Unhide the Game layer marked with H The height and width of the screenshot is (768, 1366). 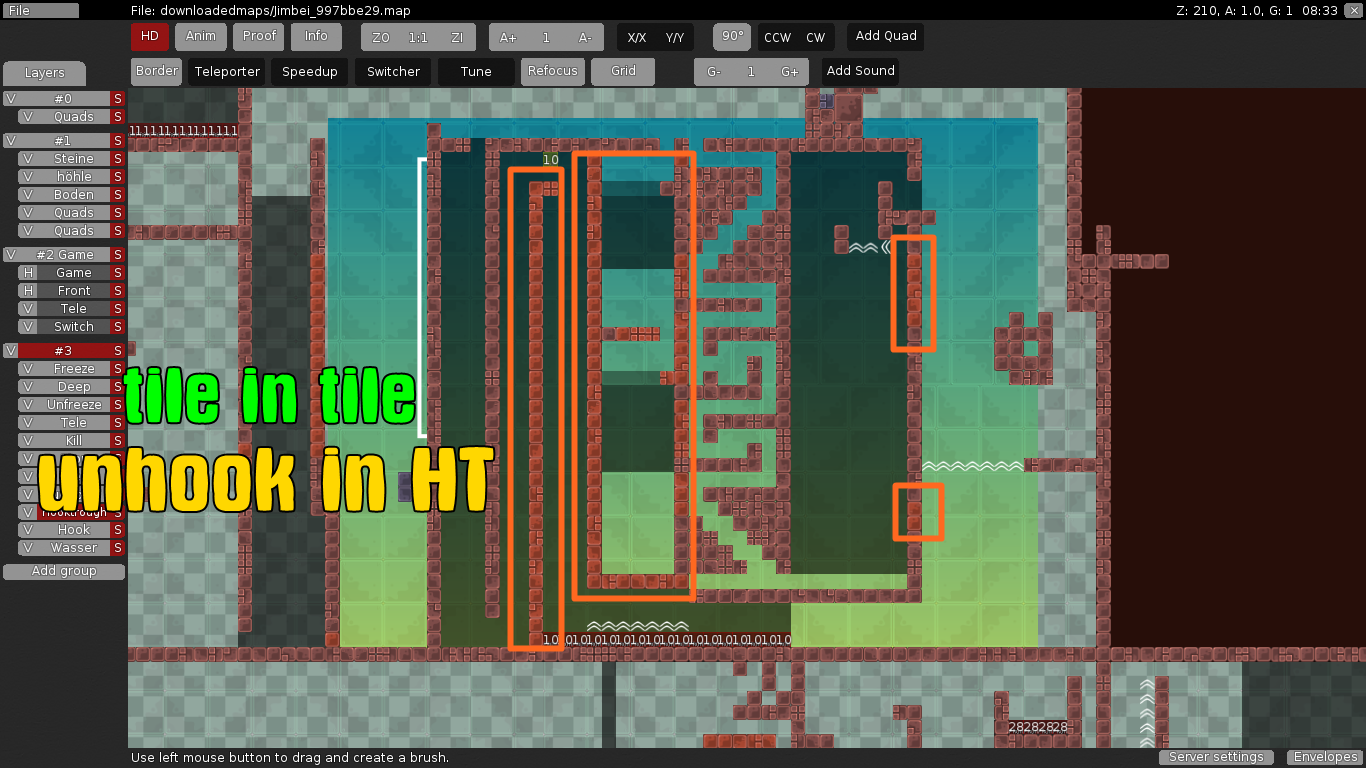(26, 272)
